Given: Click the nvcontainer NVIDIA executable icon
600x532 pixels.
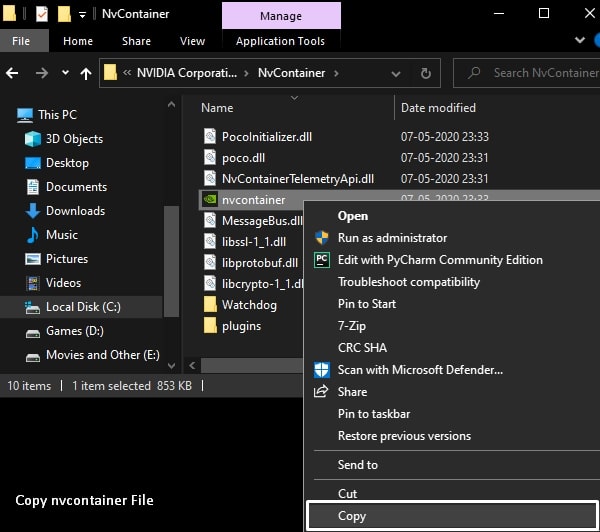Looking at the screenshot, I should tap(210, 199).
